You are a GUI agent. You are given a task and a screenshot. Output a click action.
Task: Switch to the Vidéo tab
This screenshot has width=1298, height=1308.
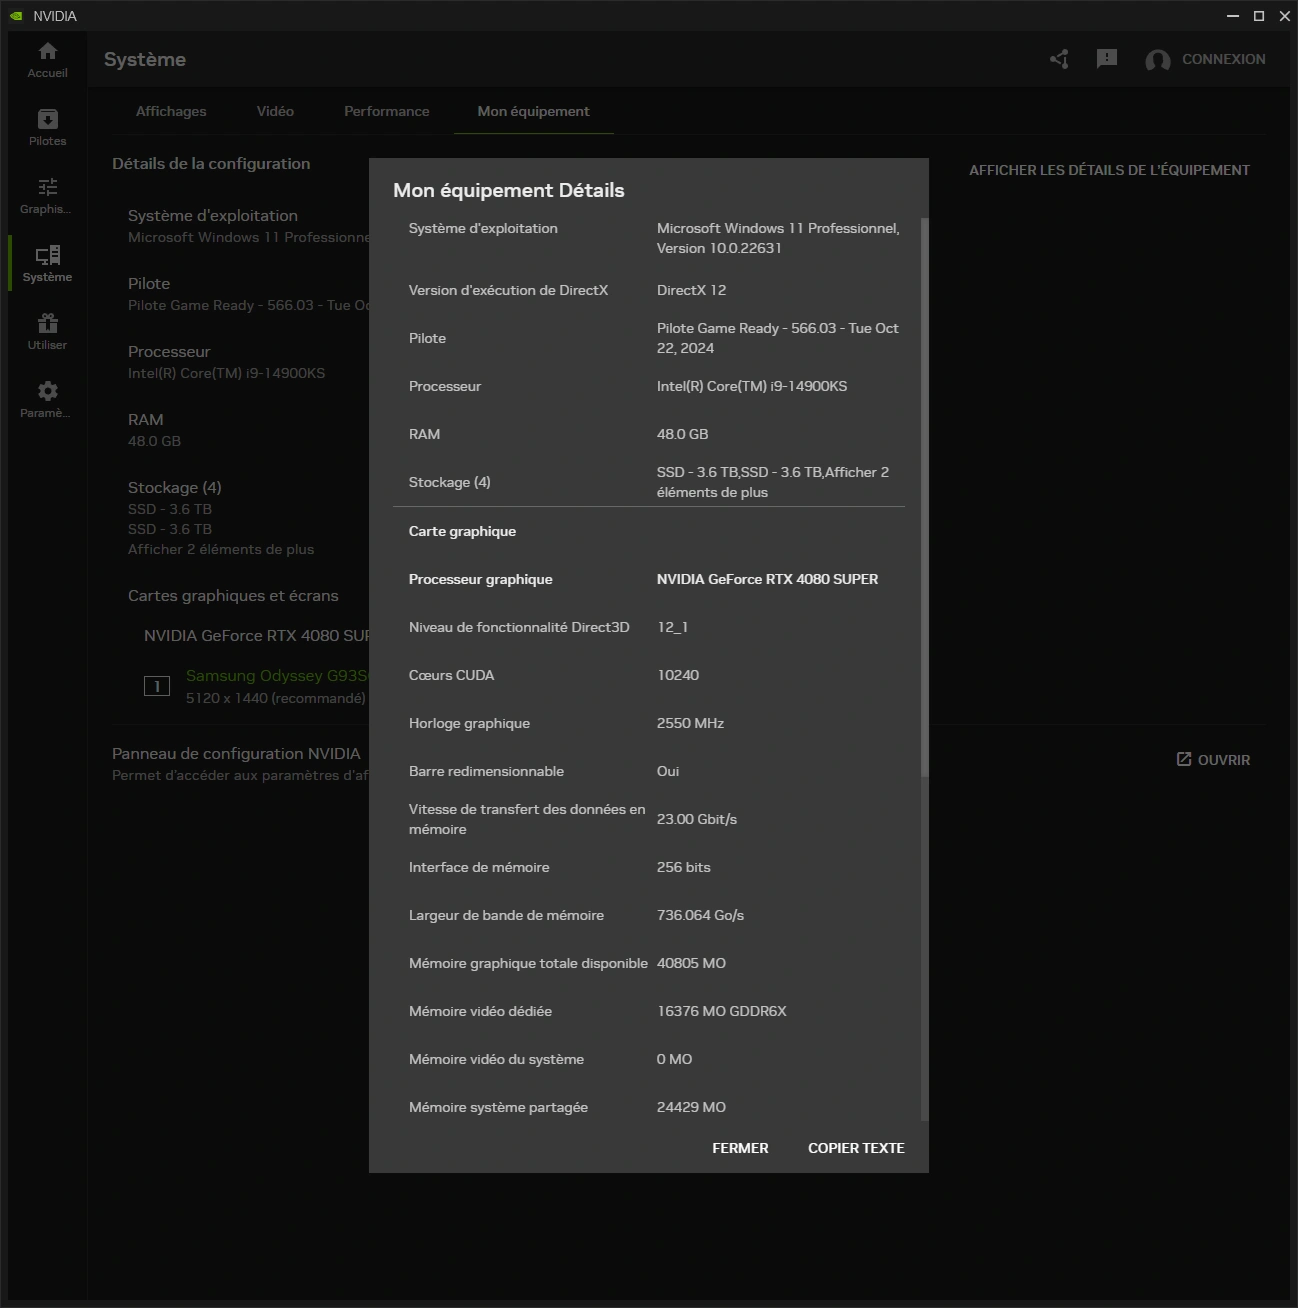(x=275, y=111)
